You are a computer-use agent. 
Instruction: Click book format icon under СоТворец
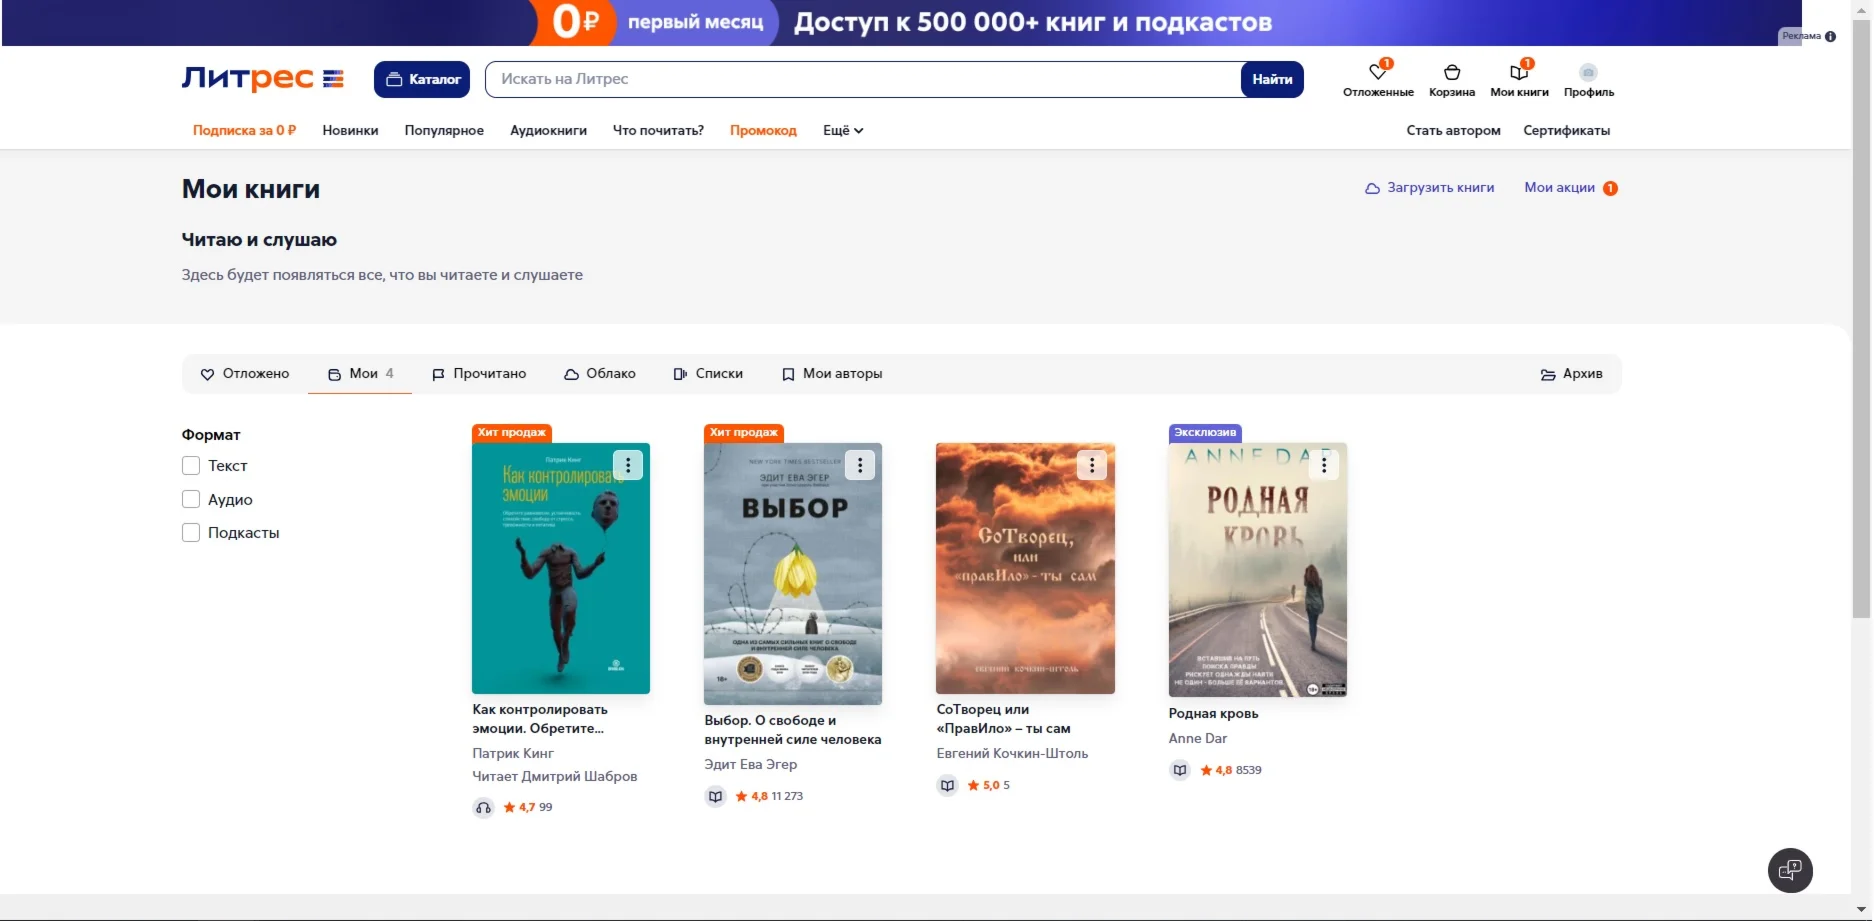point(947,786)
